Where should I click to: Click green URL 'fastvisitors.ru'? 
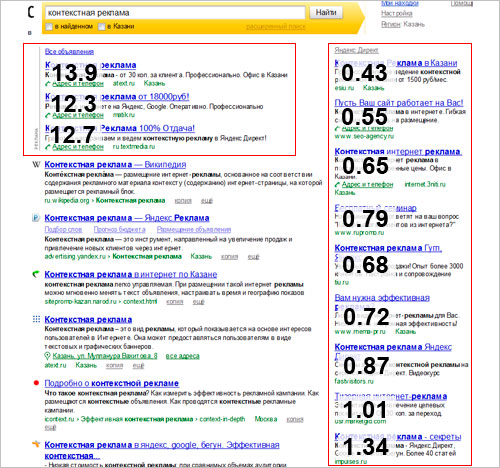click(x=354, y=381)
